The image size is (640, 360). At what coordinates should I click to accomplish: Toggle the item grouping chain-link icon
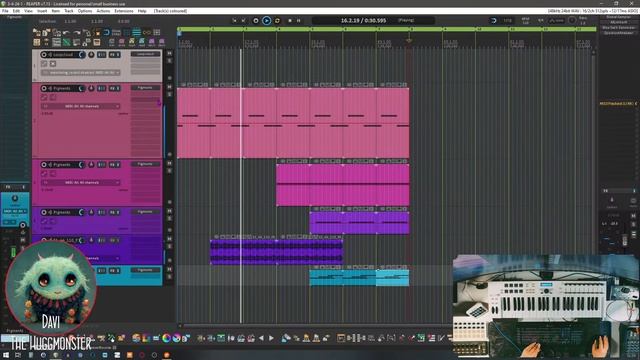[147, 32]
